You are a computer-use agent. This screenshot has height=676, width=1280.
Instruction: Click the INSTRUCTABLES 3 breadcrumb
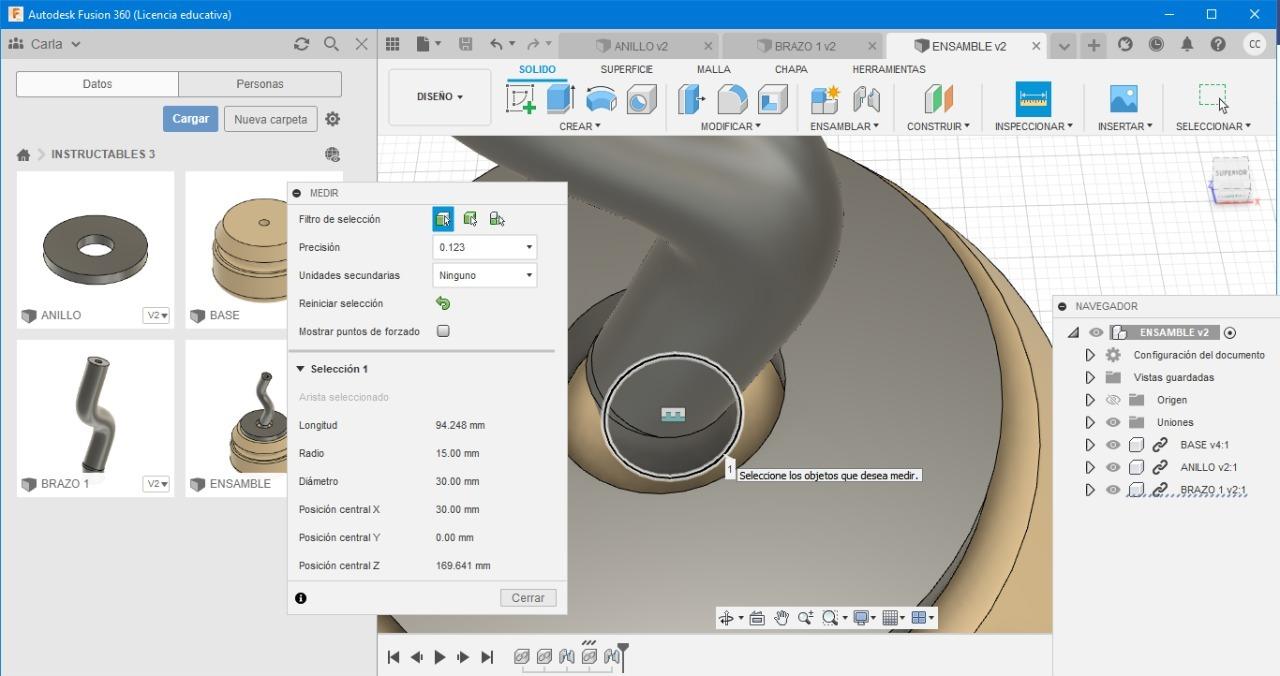point(103,154)
